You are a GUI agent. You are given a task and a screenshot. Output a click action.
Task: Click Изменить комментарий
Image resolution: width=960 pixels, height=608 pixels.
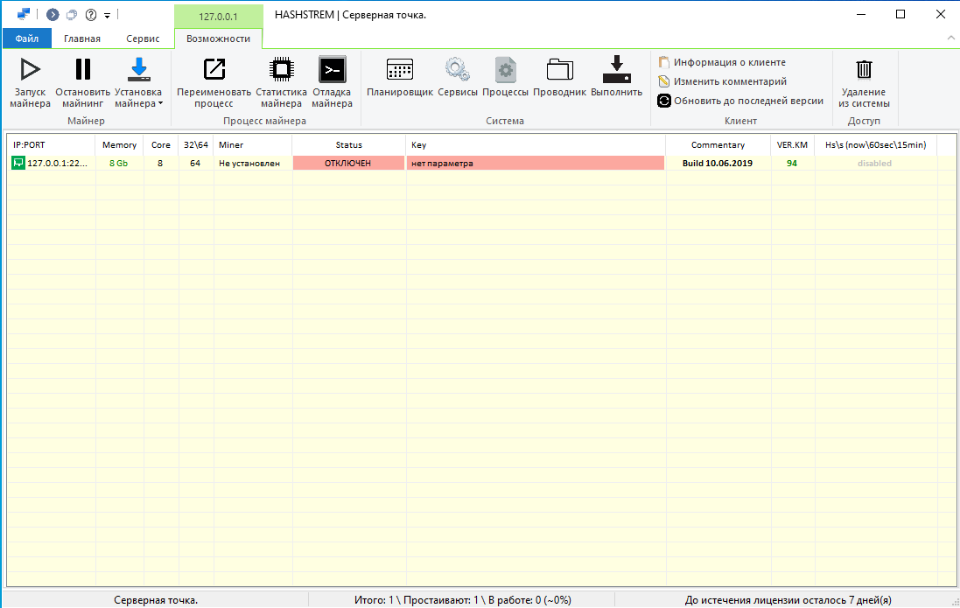click(723, 81)
